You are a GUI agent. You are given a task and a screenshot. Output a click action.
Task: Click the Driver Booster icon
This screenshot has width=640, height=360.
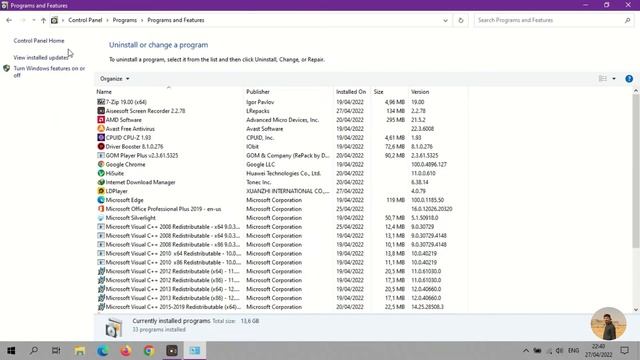(x=101, y=146)
